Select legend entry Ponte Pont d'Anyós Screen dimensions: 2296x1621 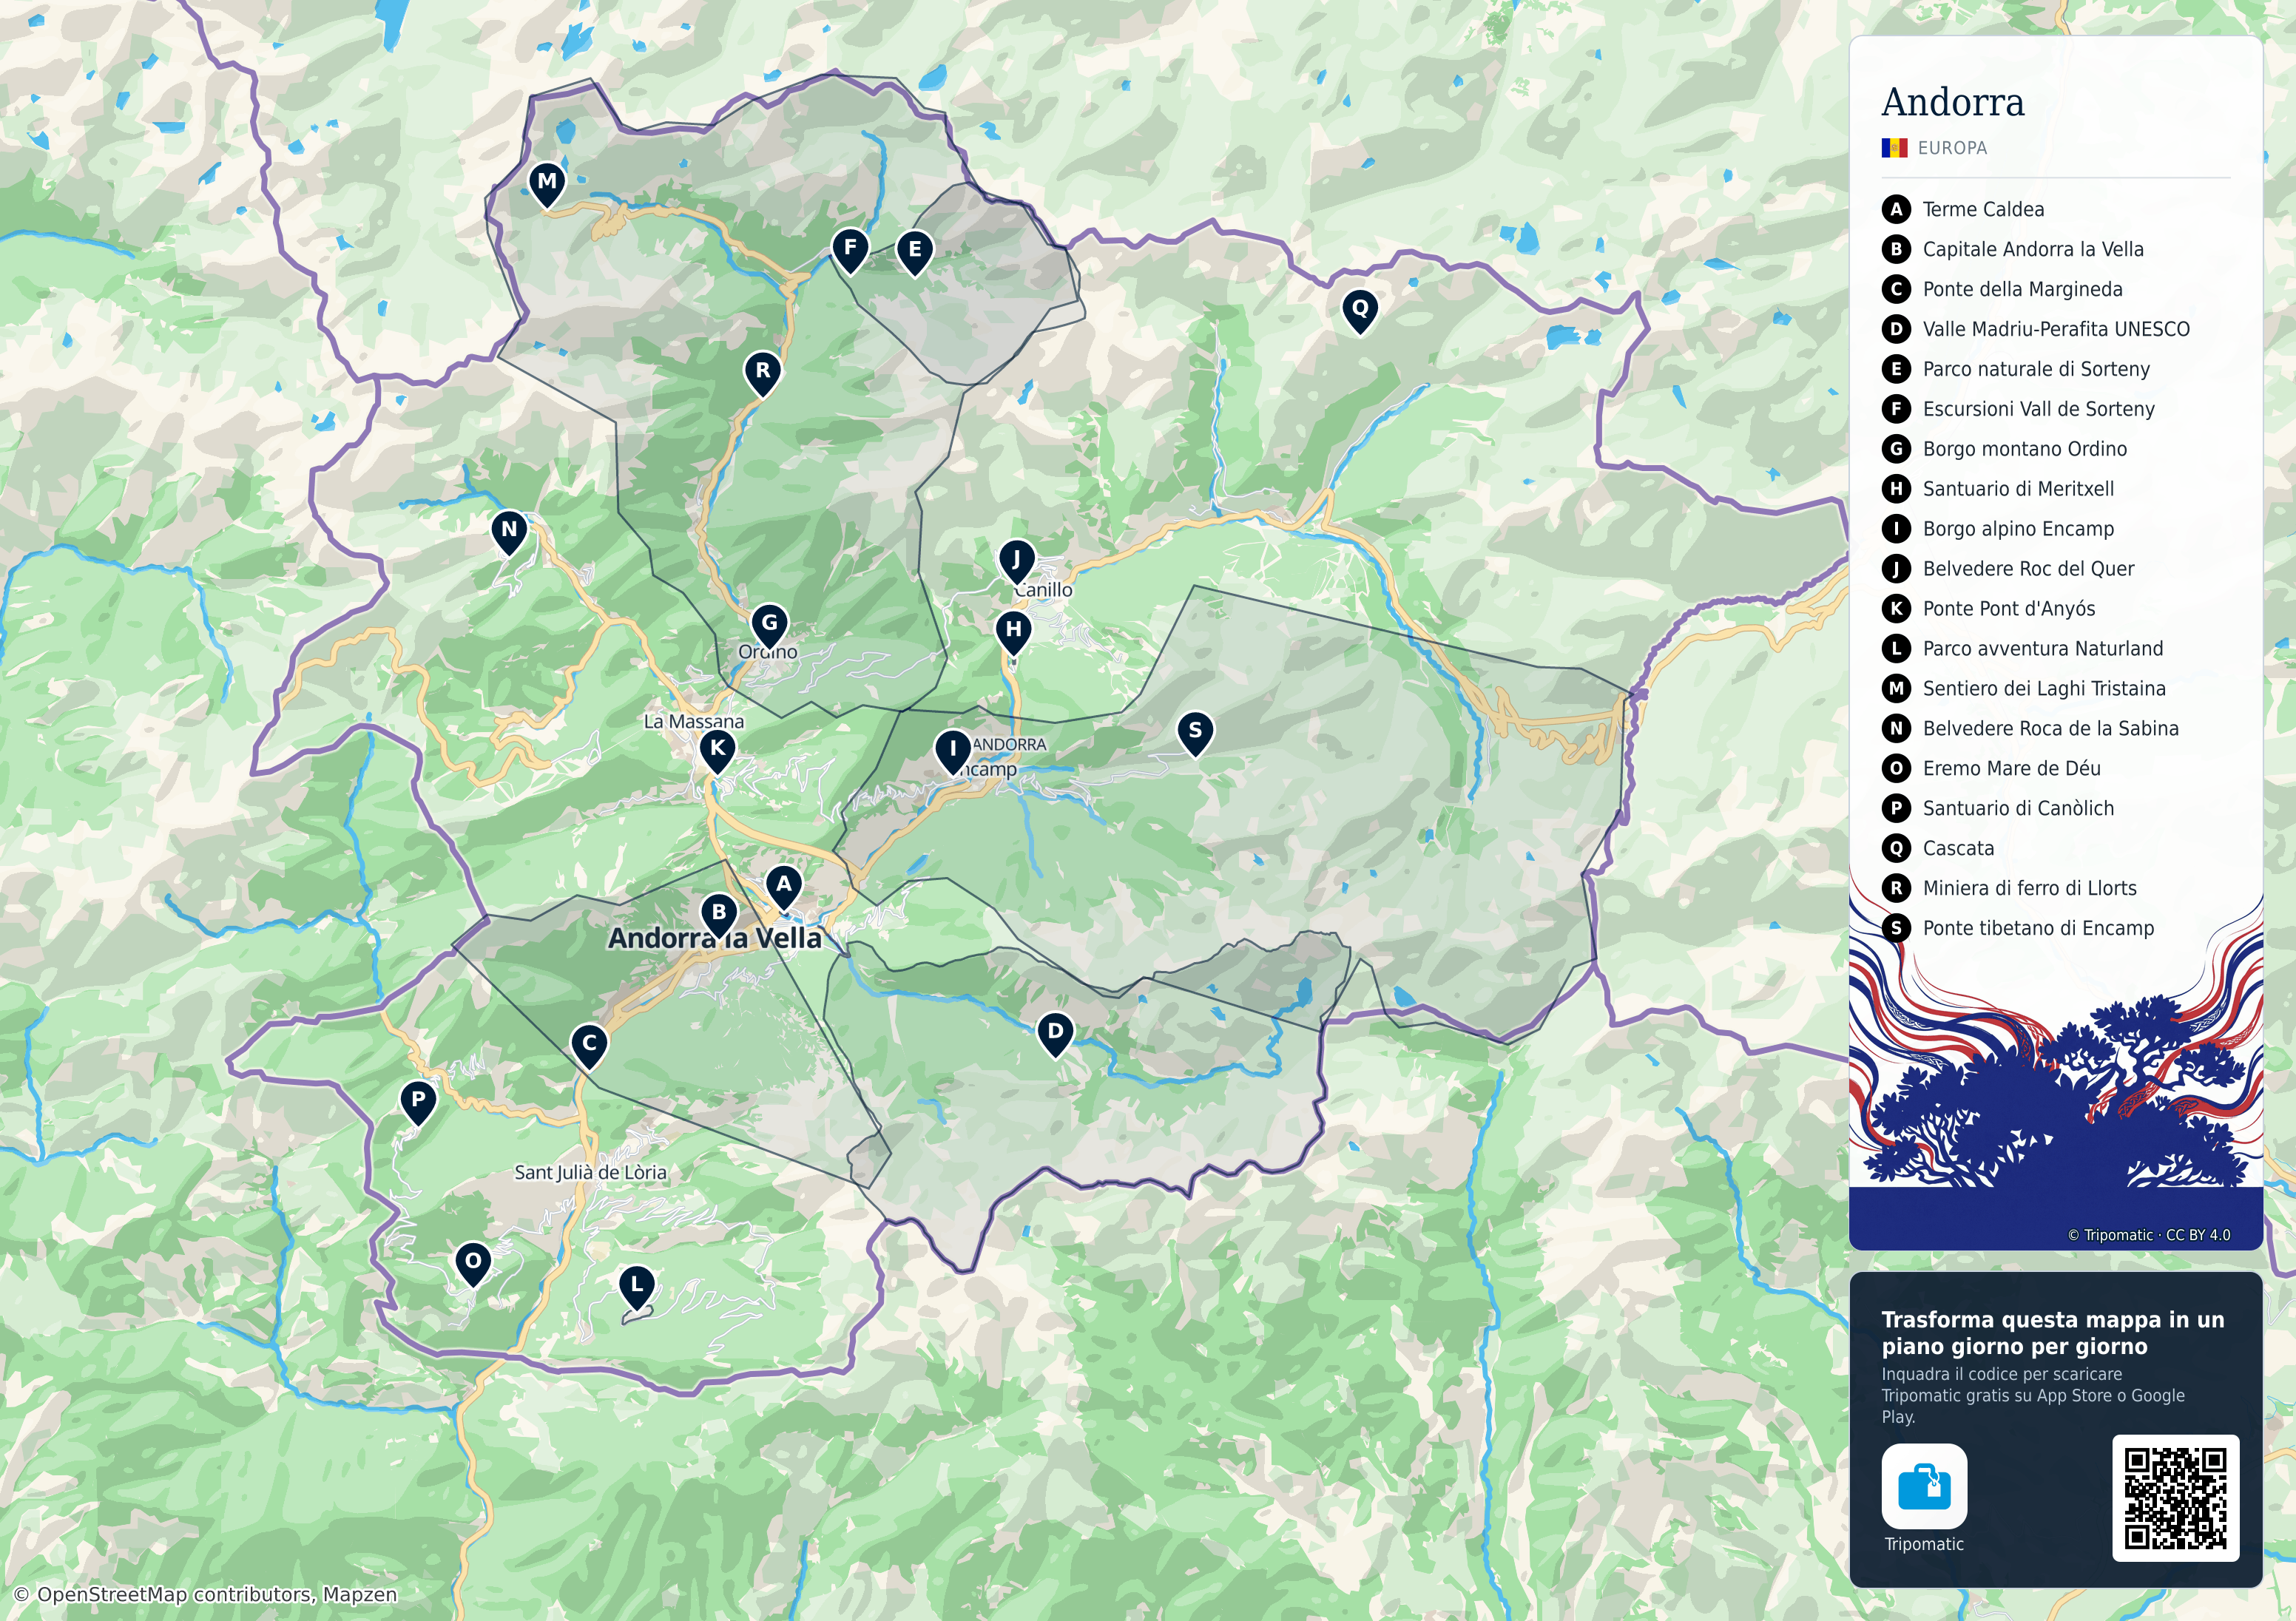1989,609
